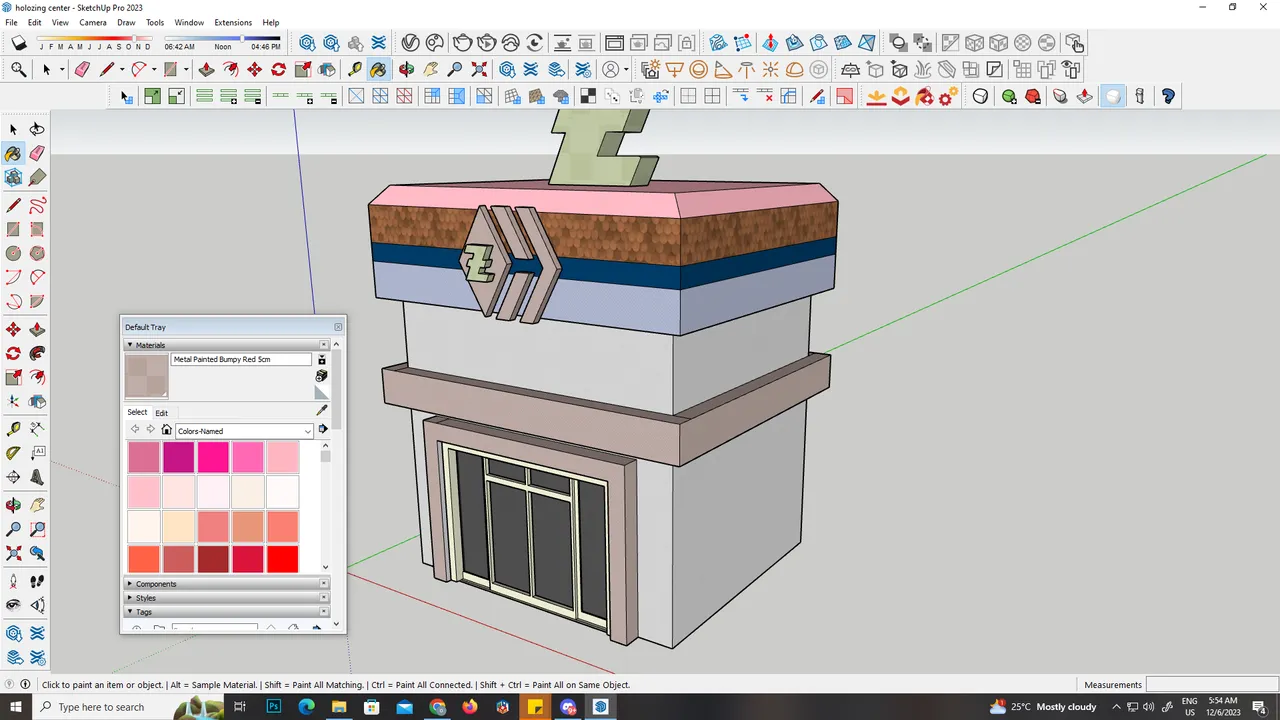Open the Colors-Named materials dropdown
This screenshot has width=1280, height=720.
pos(245,431)
